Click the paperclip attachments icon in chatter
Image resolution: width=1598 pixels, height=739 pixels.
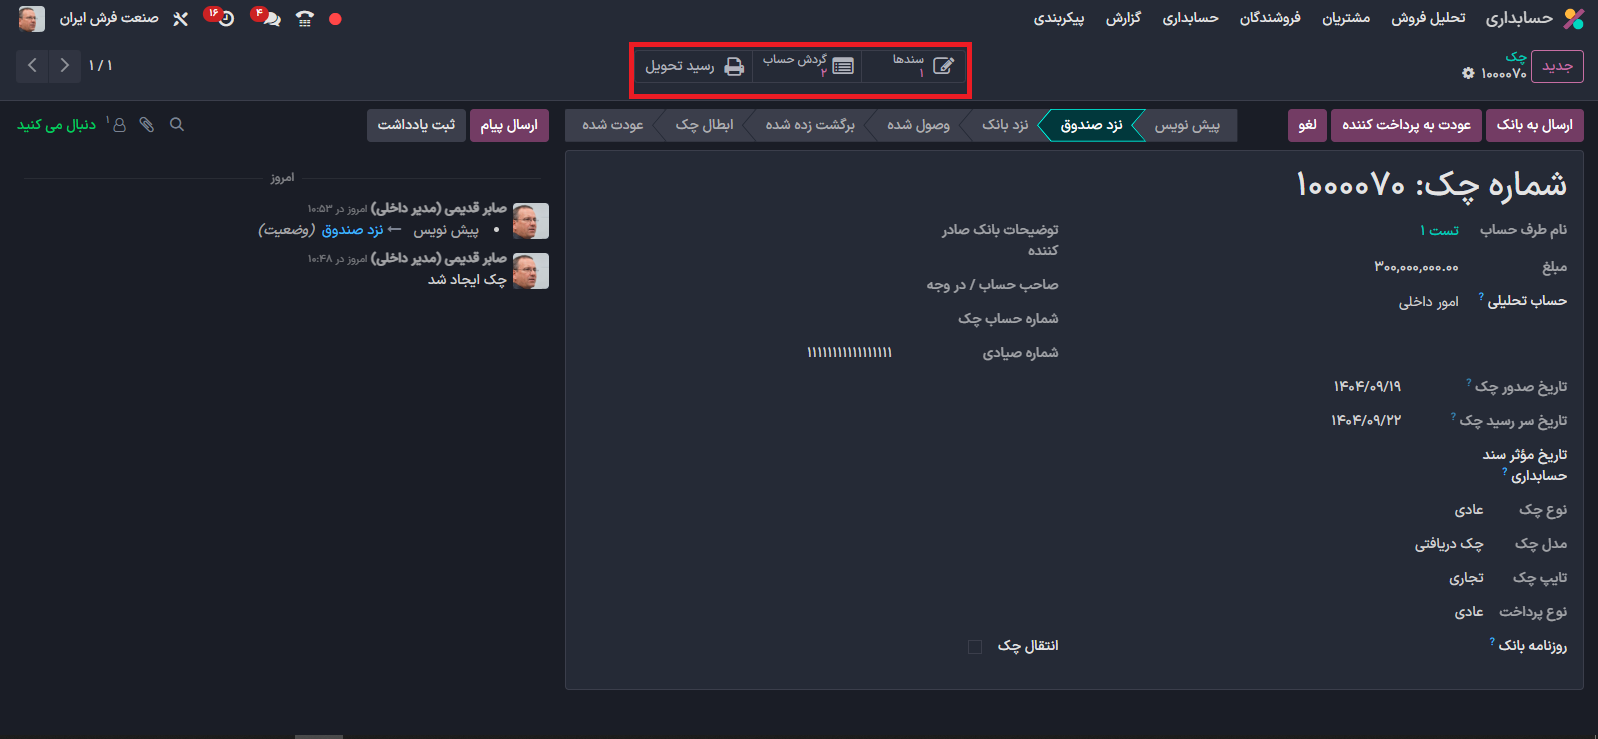[x=147, y=125]
